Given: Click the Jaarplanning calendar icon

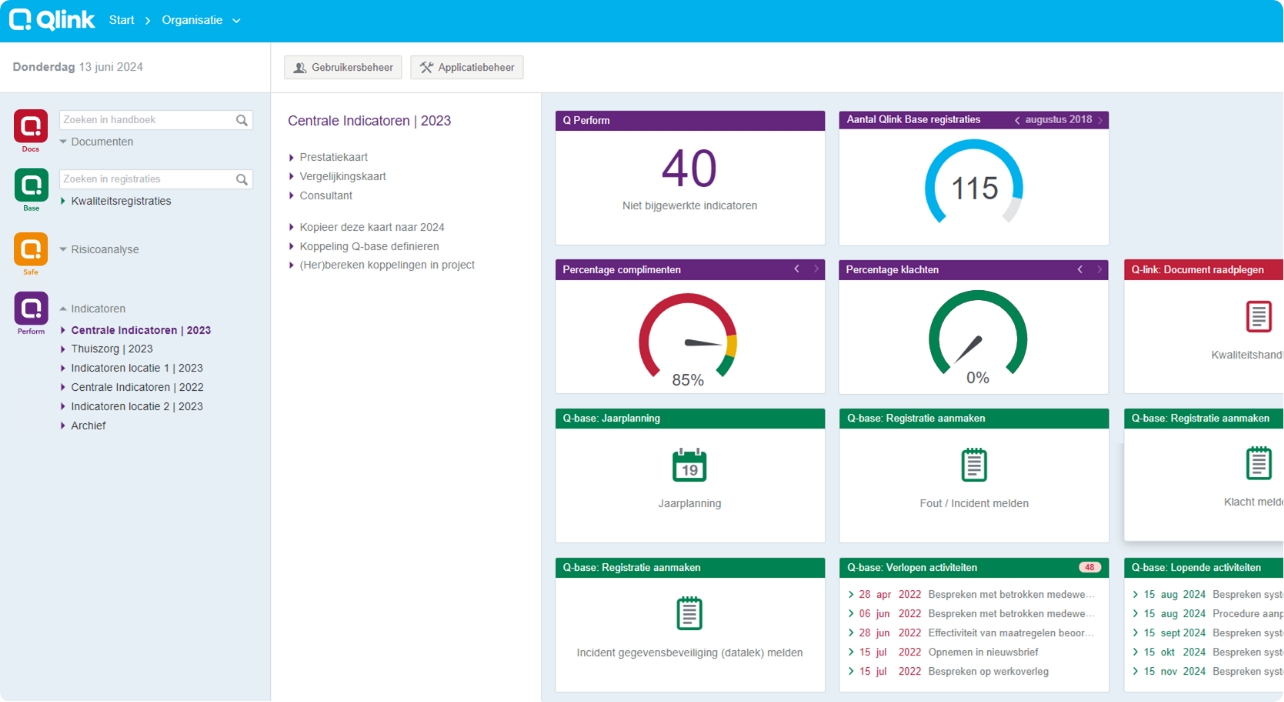Looking at the screenshot, I should 689,466.
